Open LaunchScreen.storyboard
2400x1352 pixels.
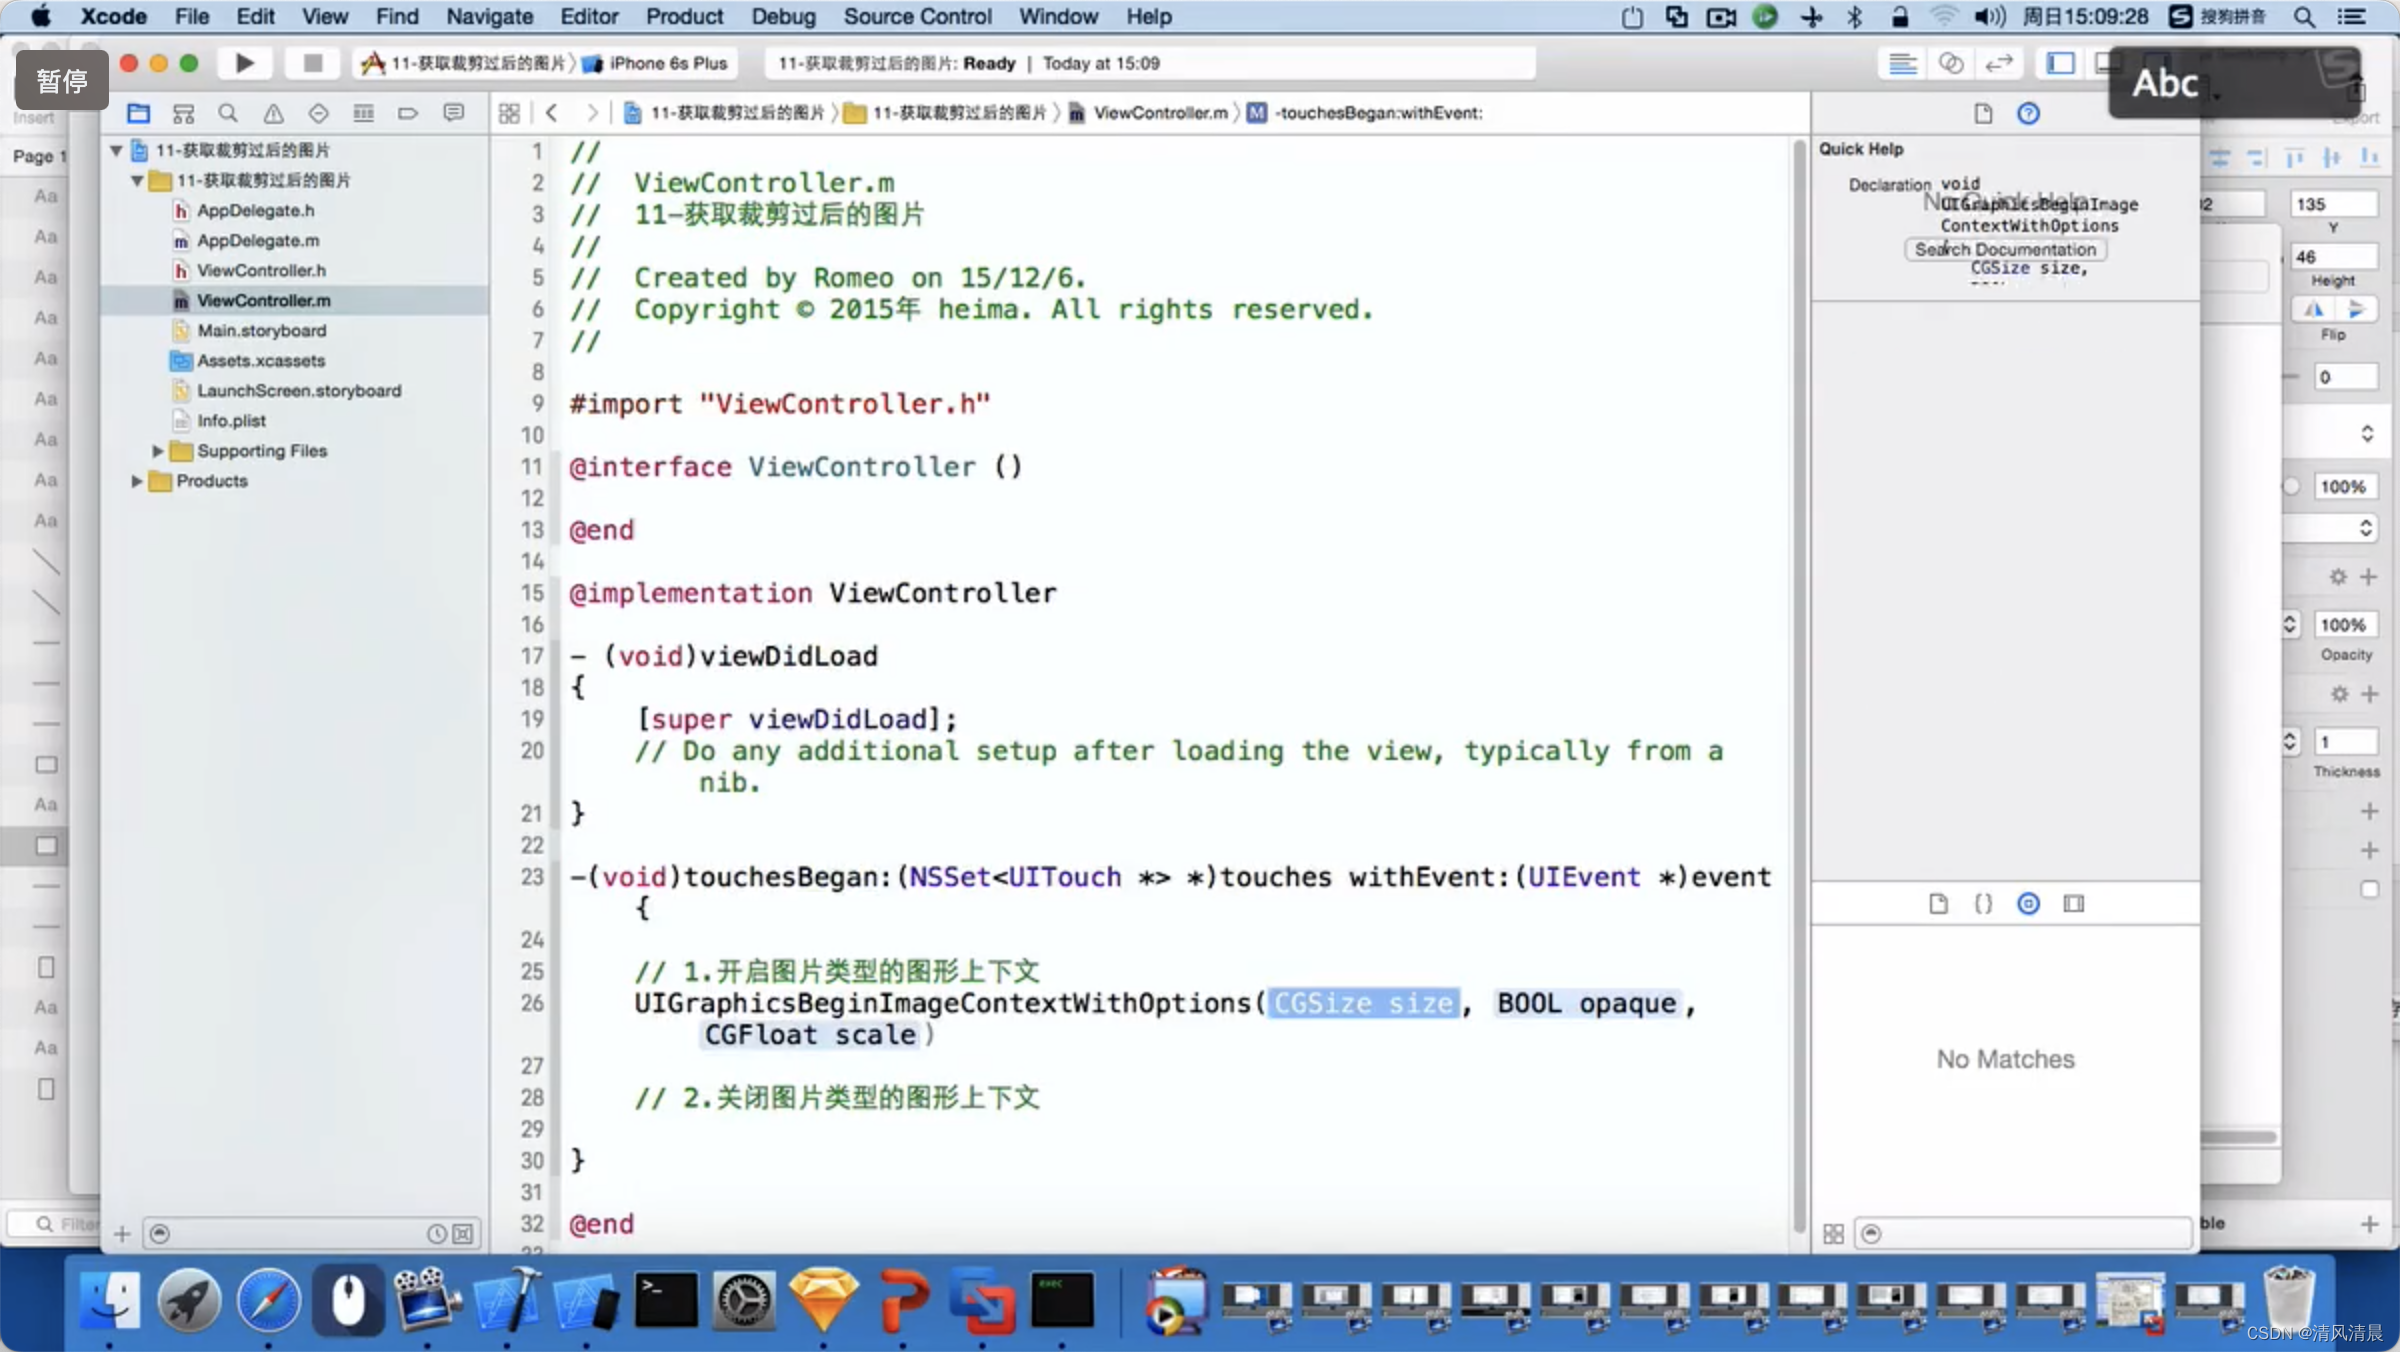(x=298, y=390)
